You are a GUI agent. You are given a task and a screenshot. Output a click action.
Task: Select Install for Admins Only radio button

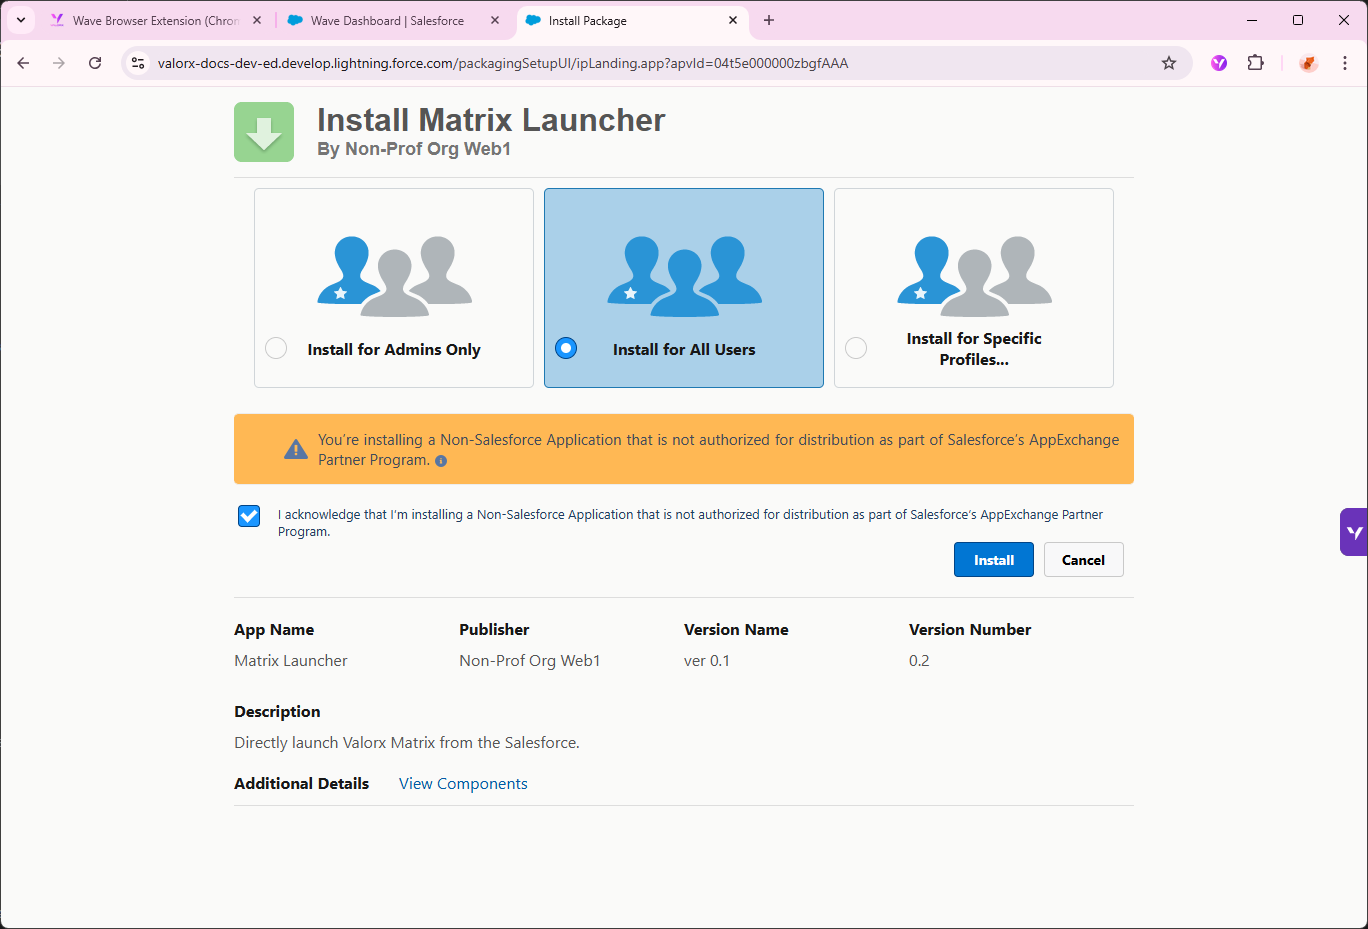[x=276, y=348]
